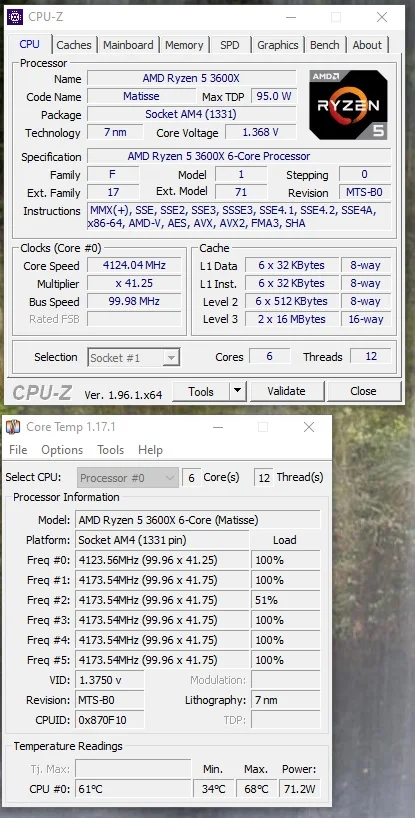Click the CPU #0 temperature 61°C

(x=133, y=789)
